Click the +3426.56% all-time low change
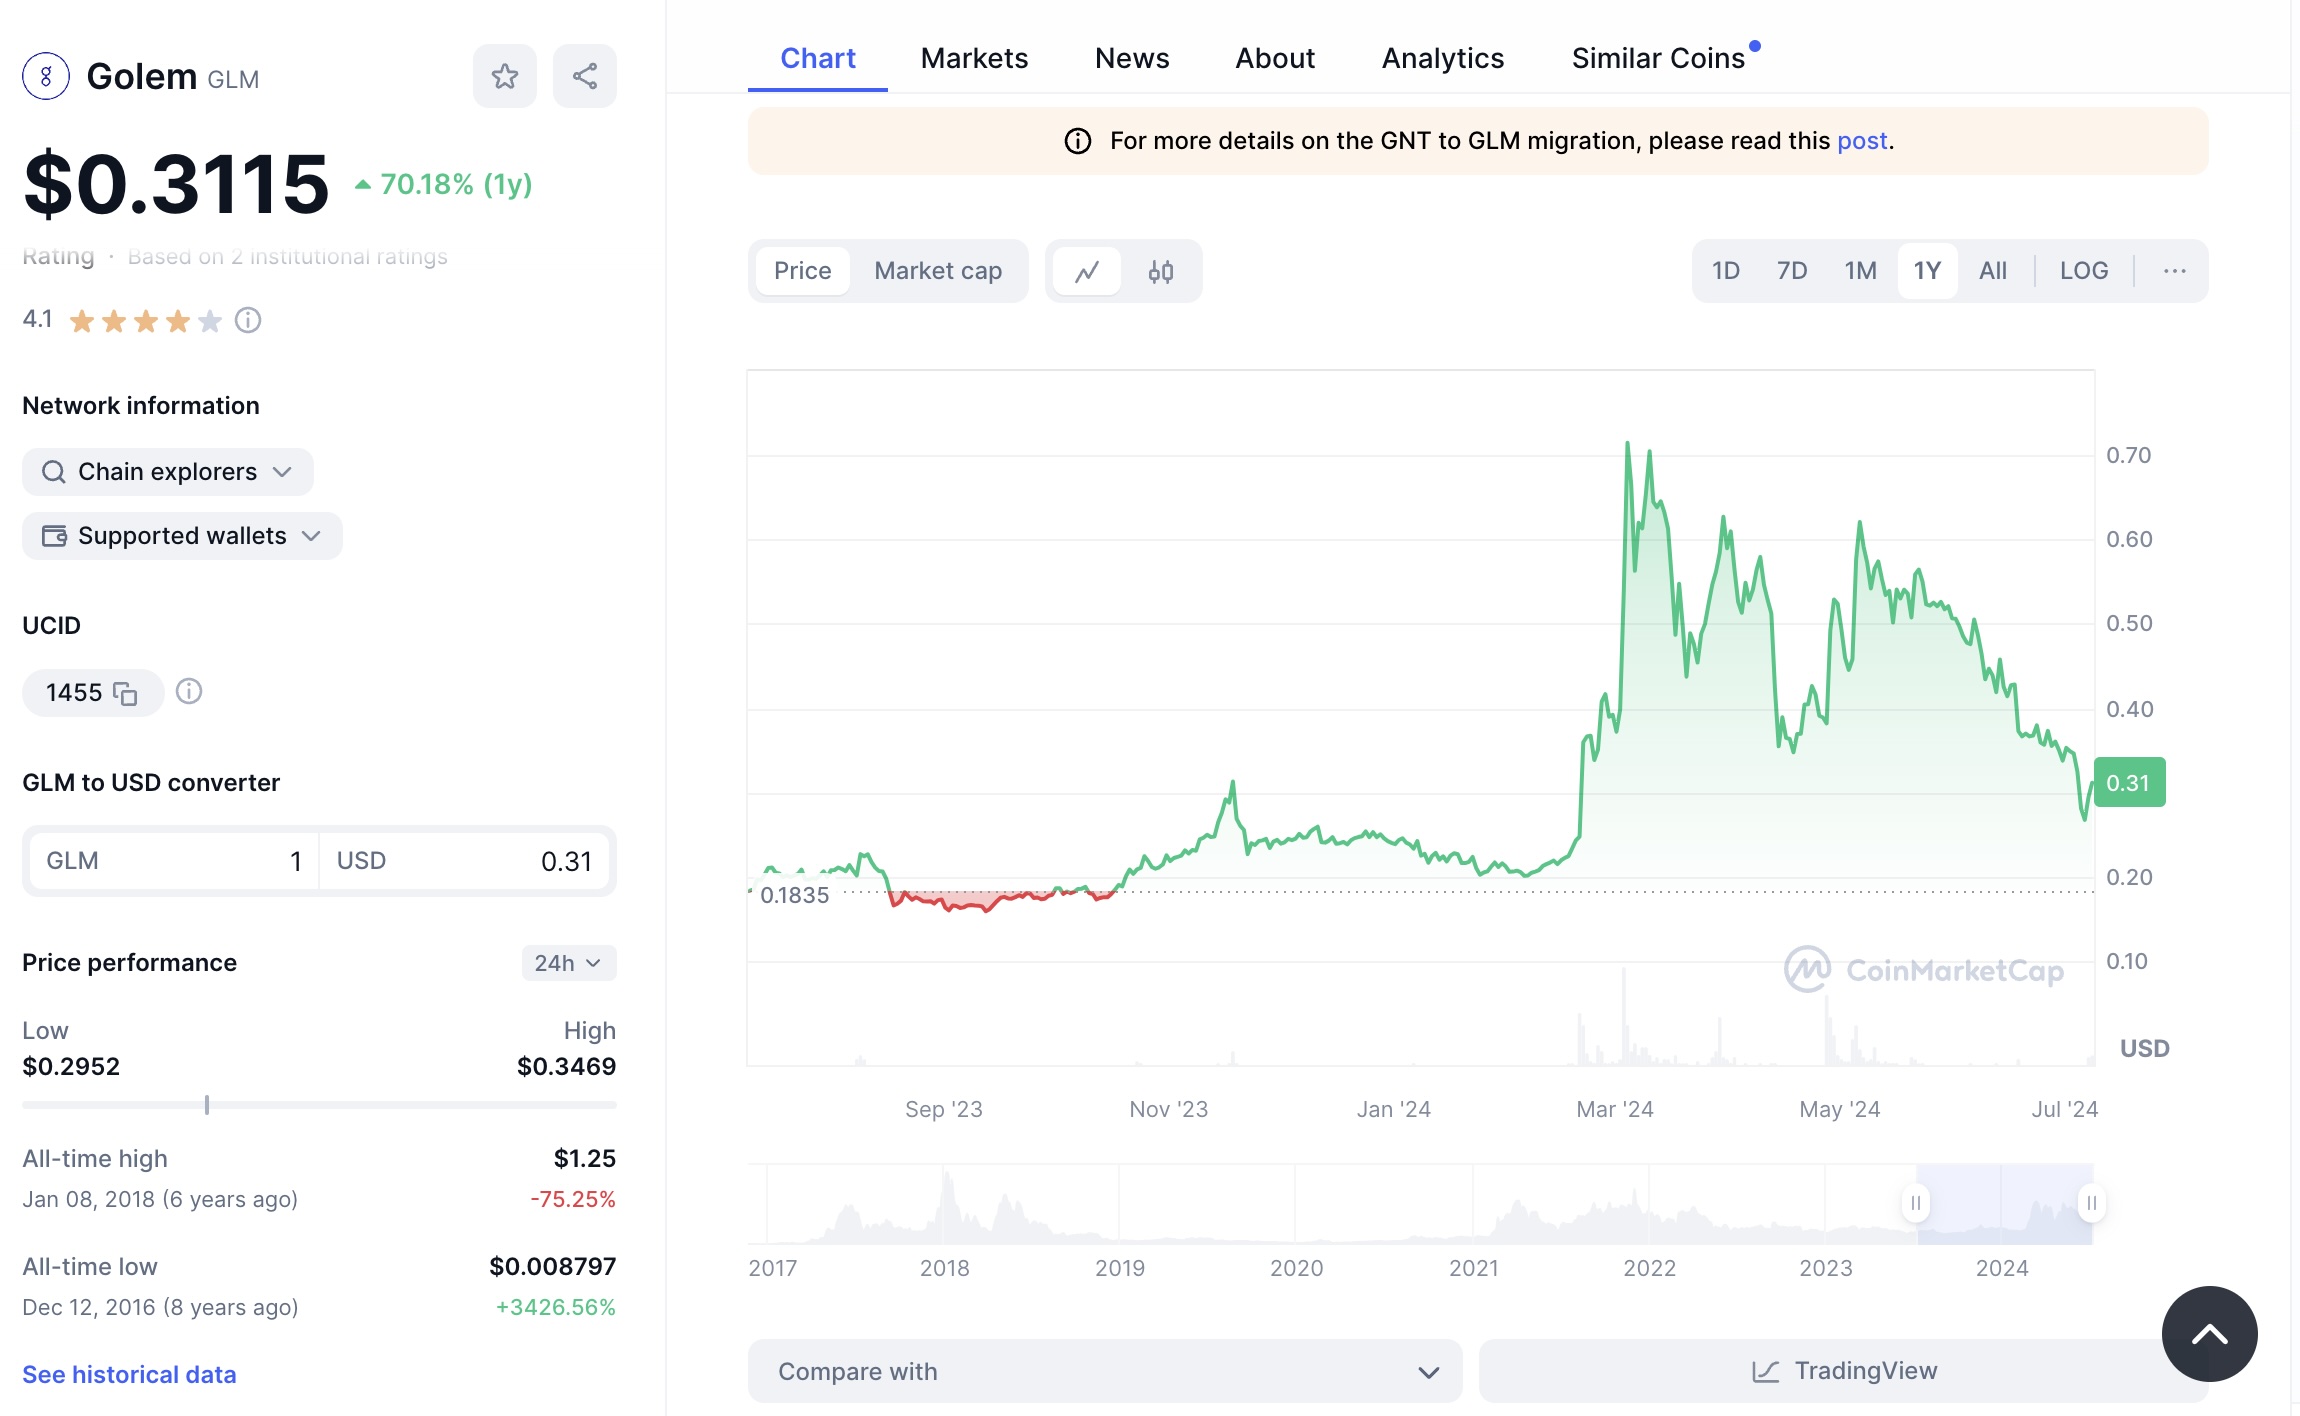This screenshot has height=1416, width=2300. pyautogui.click(x=556, y=1307)
